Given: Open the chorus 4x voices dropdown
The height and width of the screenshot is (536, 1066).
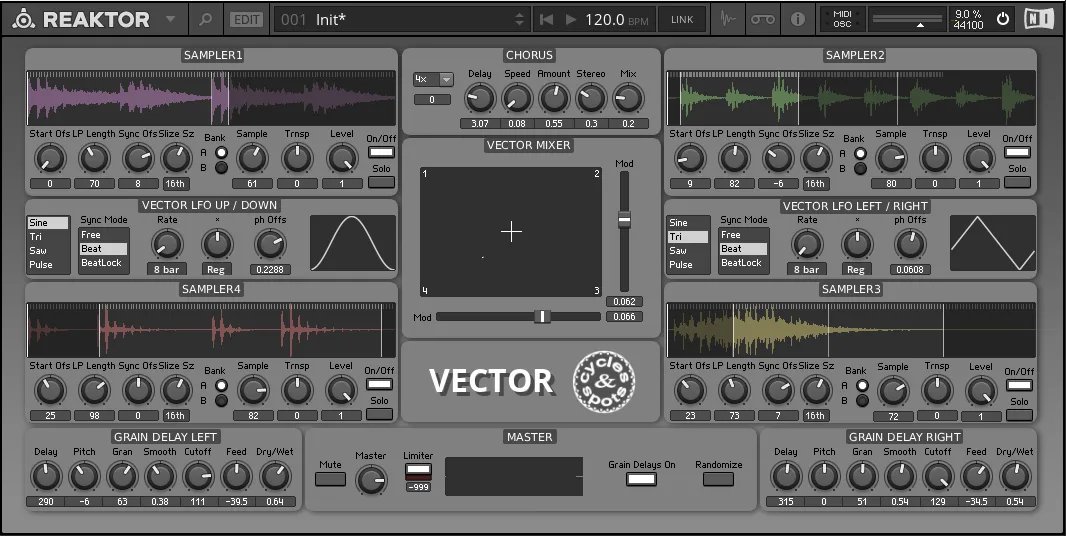Looking at the screenshot, I should (433, 79).
